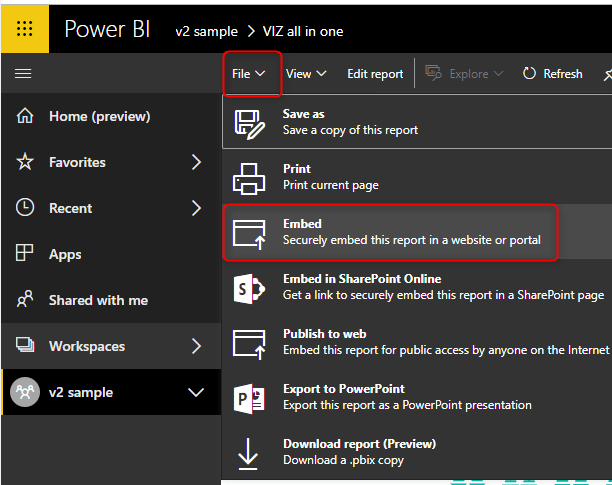Image resolution: width=612 pixels, height=485 pixels.
Task: Select Export to PowerPoint option
Action: (x=417, y=397)
